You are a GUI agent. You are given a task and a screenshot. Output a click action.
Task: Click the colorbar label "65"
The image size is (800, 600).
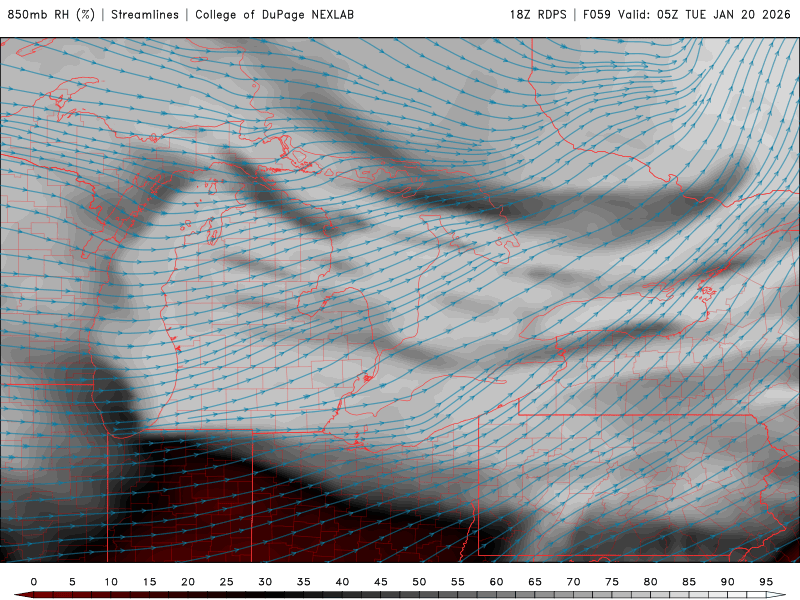(535, 582)
